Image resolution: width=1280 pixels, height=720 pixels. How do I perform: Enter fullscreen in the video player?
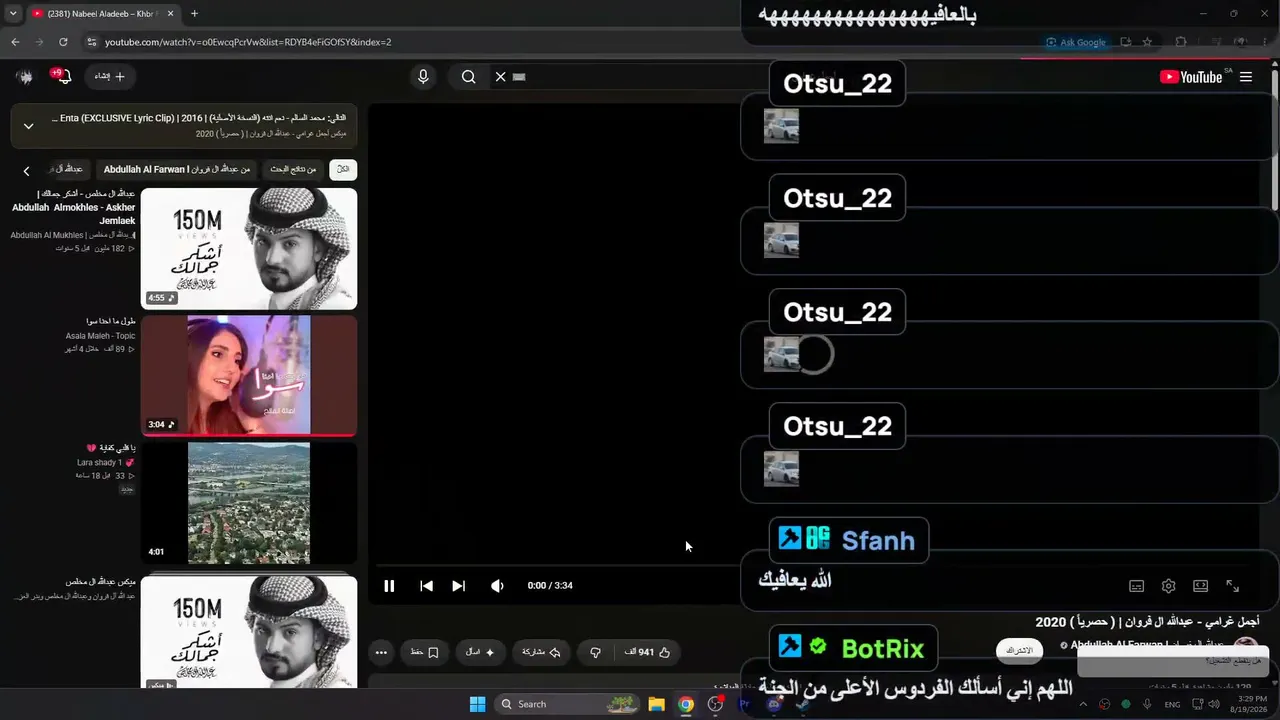(1232, 586)
